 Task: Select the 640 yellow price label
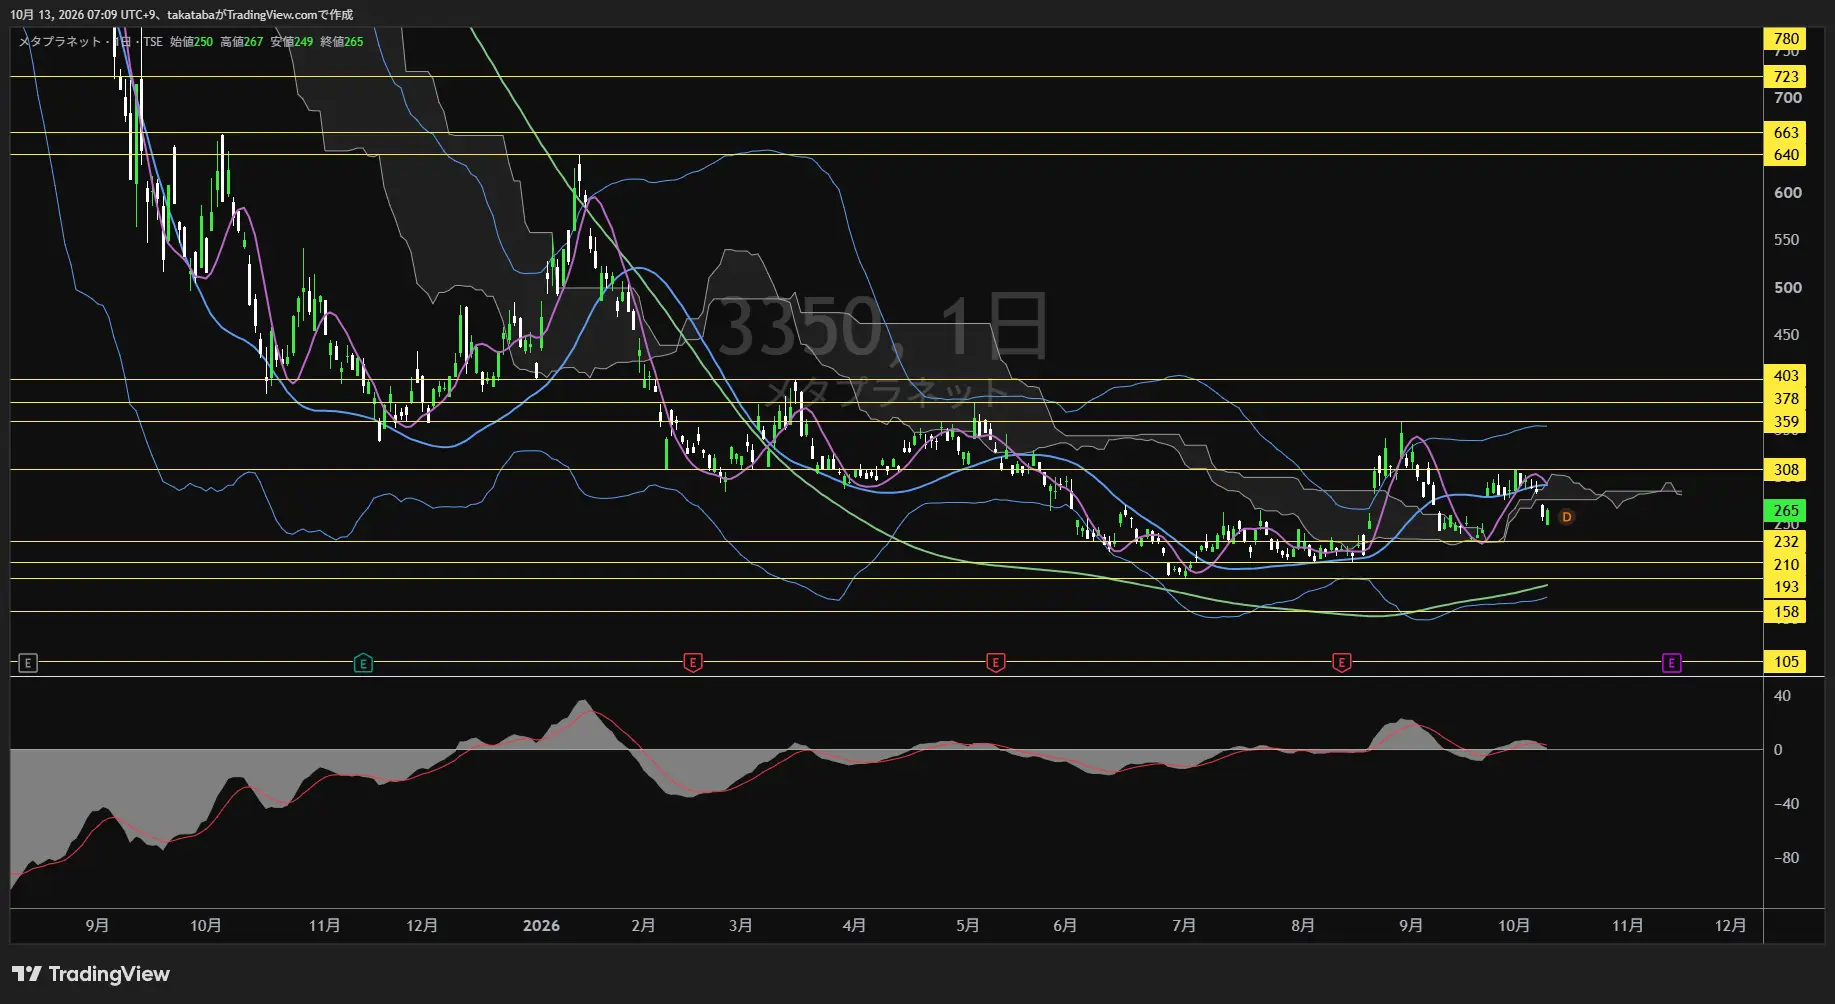tap(1785, 155)
